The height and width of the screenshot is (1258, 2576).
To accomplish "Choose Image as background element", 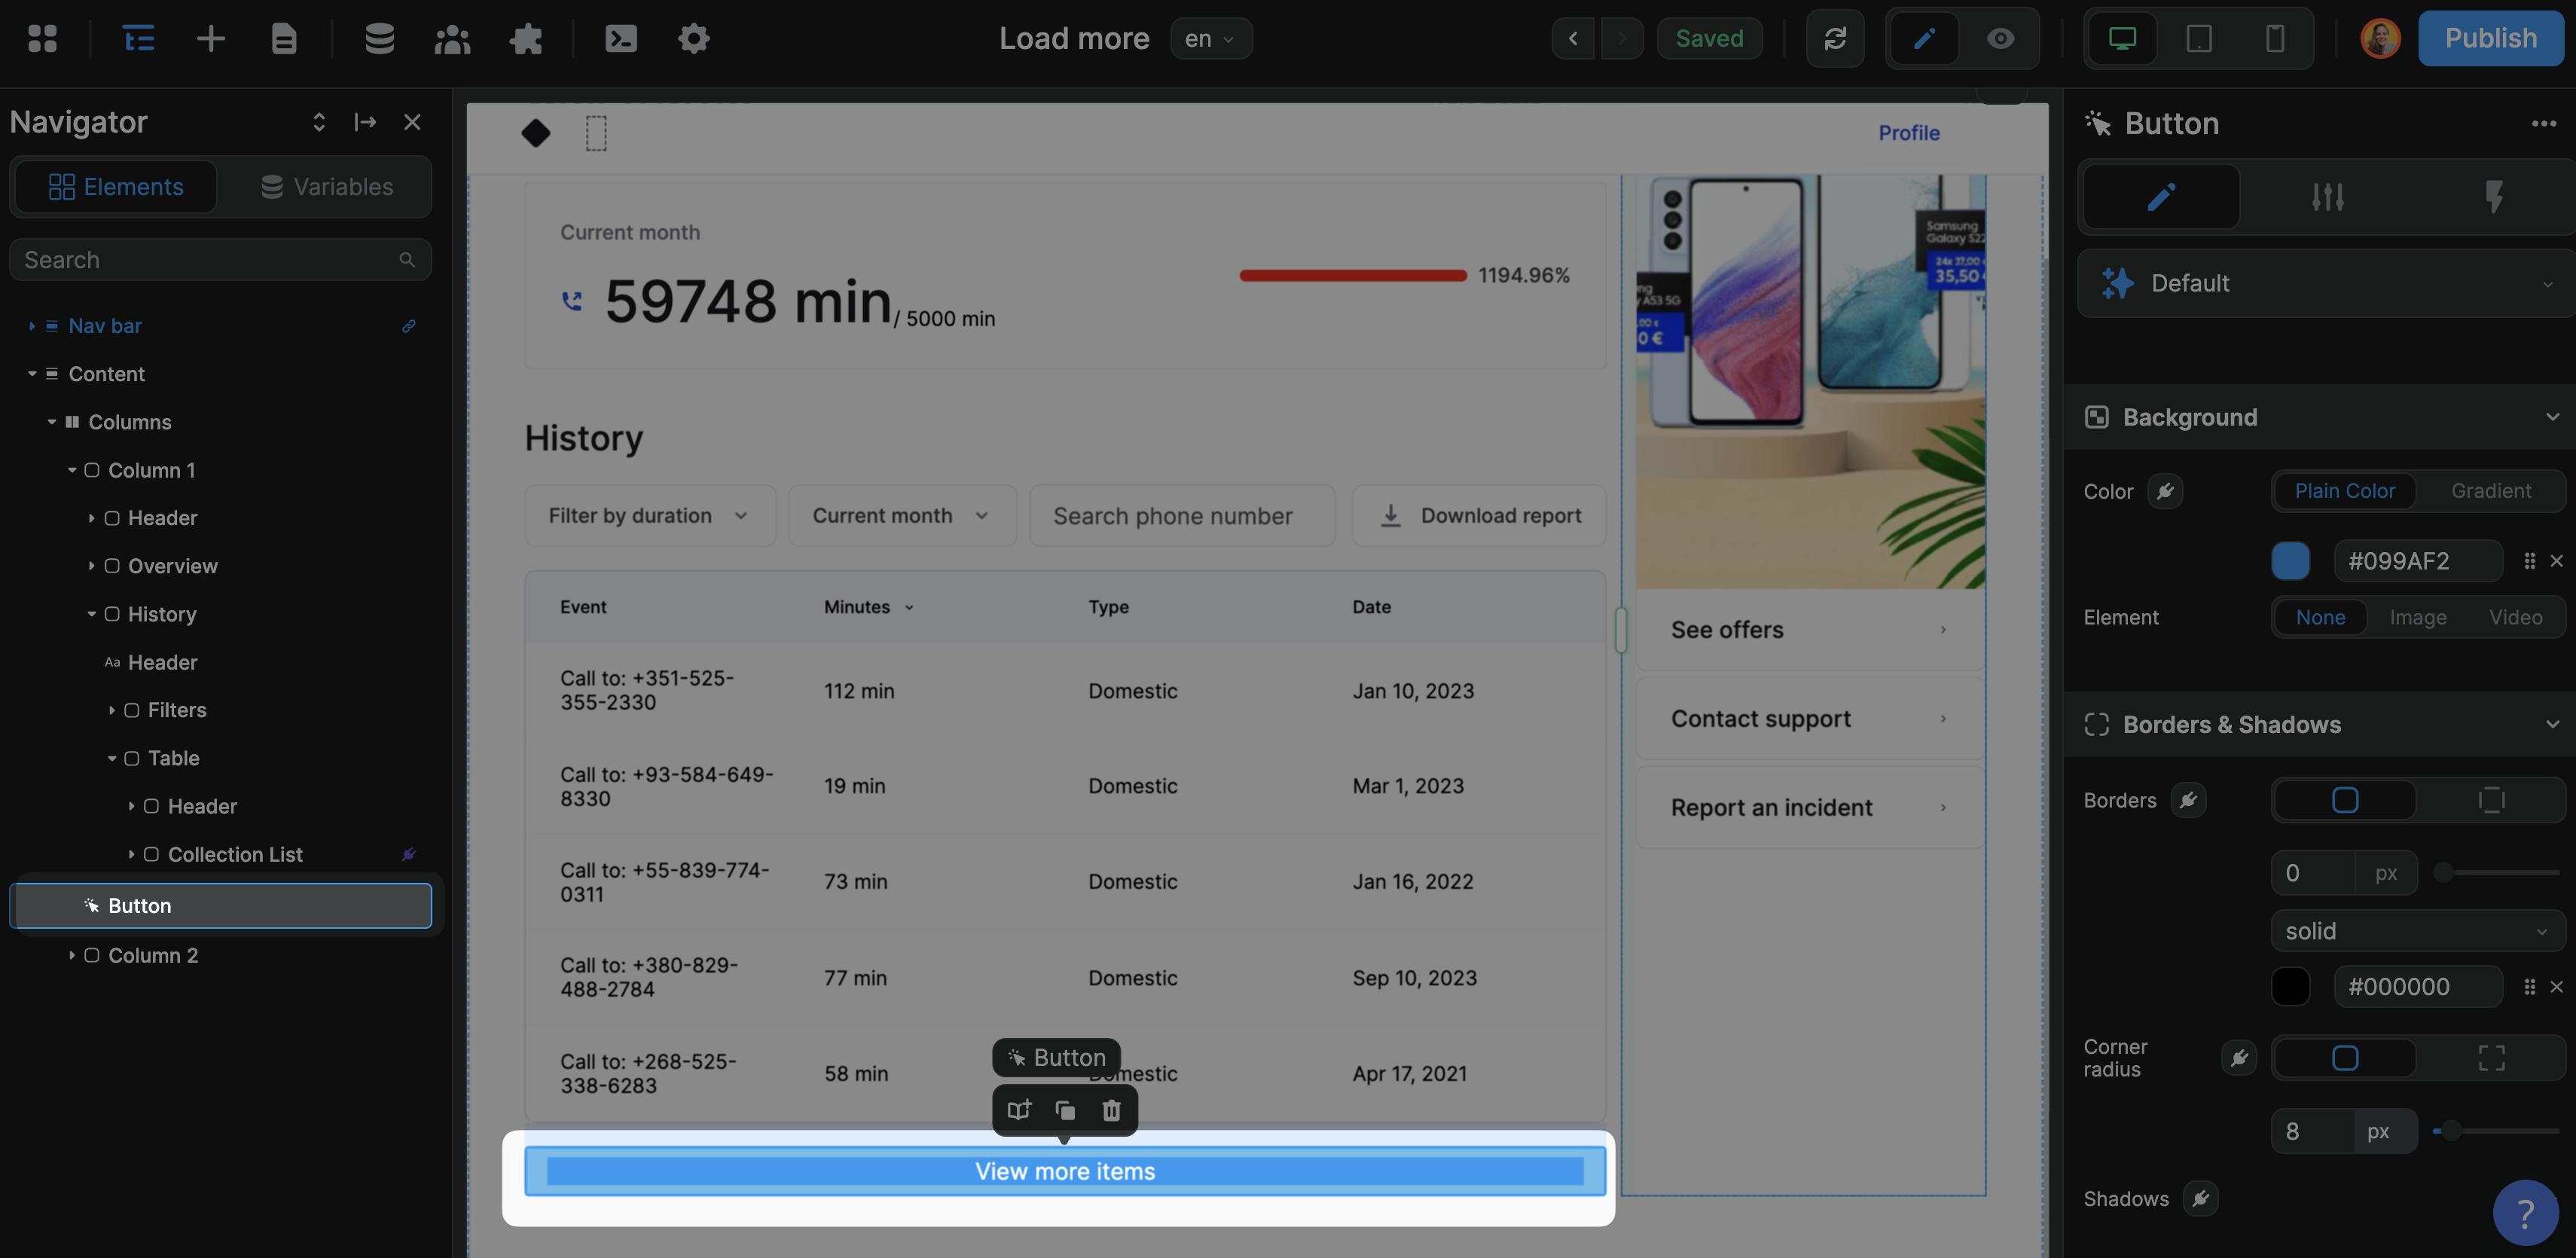I will click(2417, 617).
